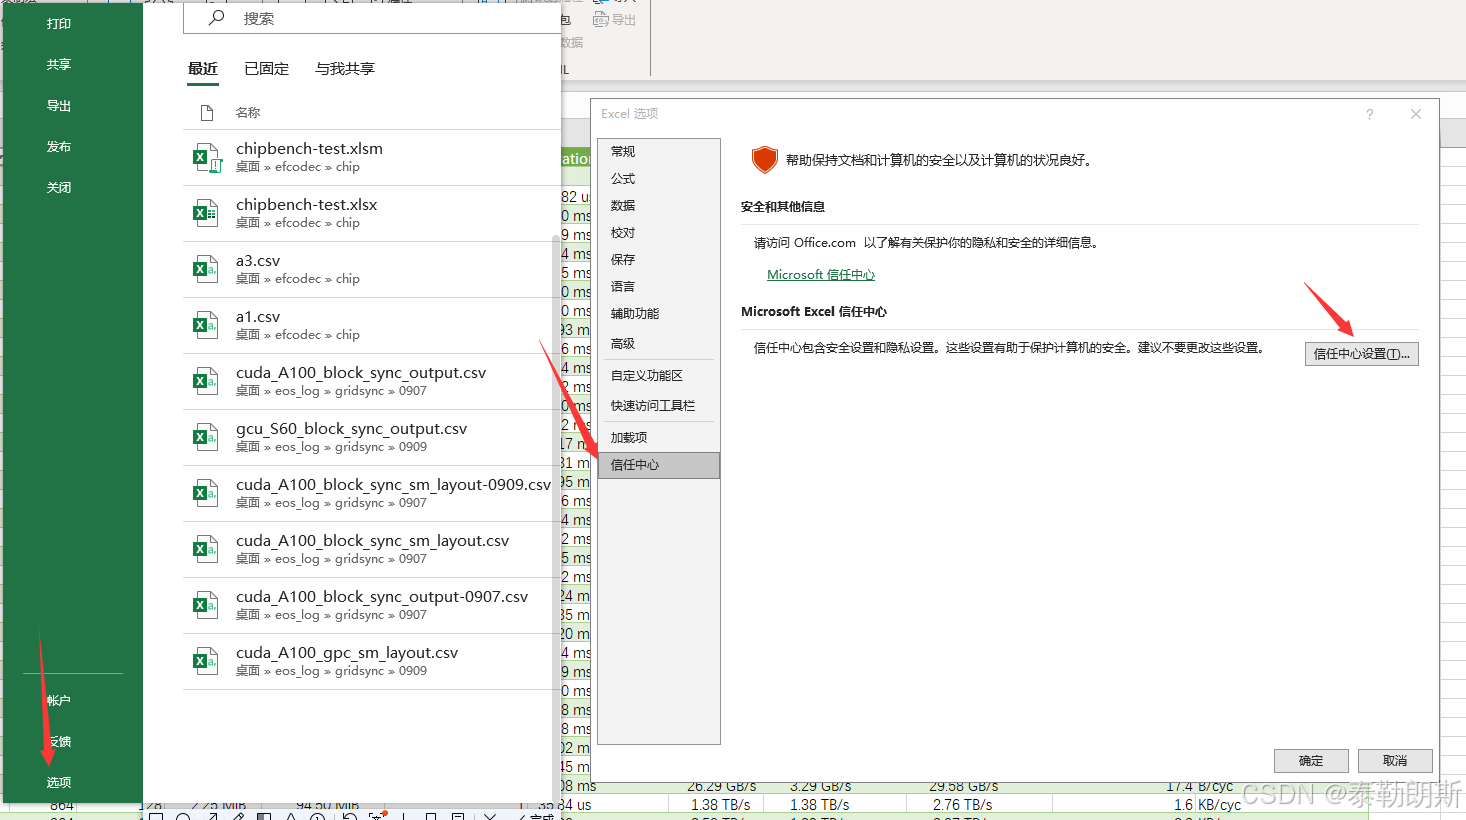Open cuda_A100_block_sync_sm_layout.csv recent file
1466x820 pixels.
[372, 549]
